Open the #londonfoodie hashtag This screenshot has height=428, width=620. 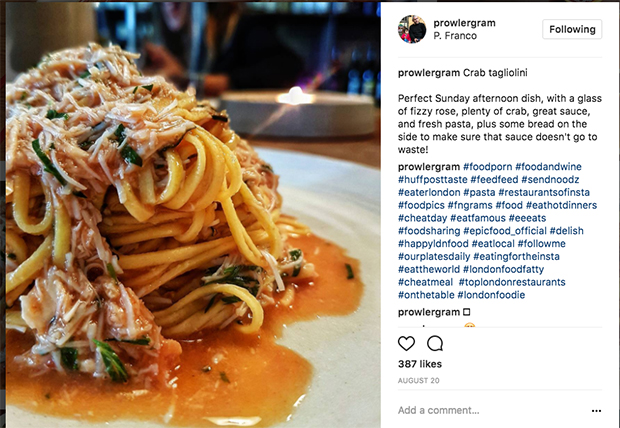click(x=491, y=295)
